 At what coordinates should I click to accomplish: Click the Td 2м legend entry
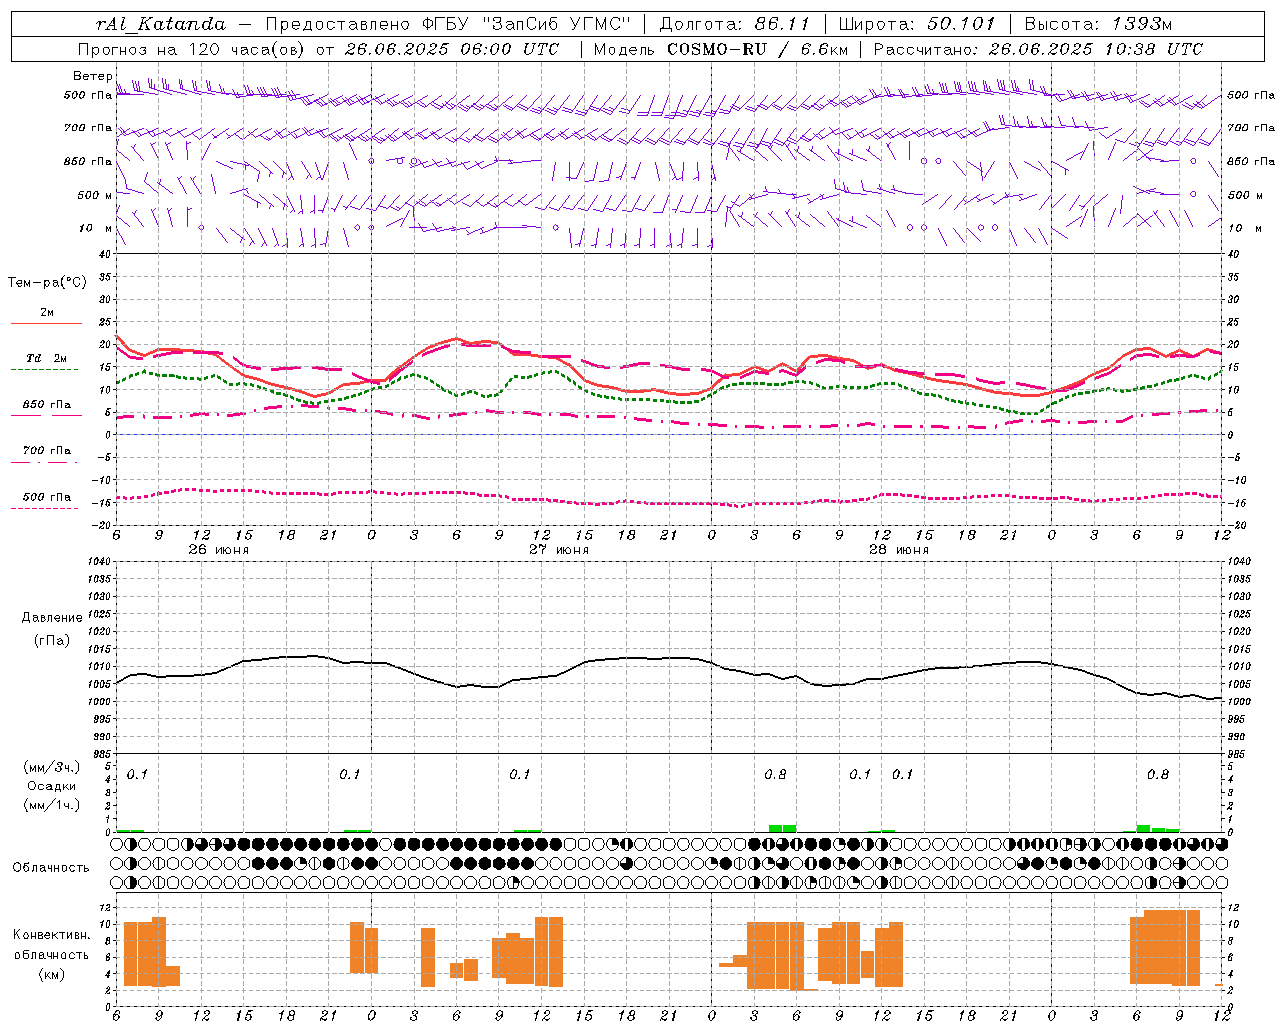click(47, 357)
